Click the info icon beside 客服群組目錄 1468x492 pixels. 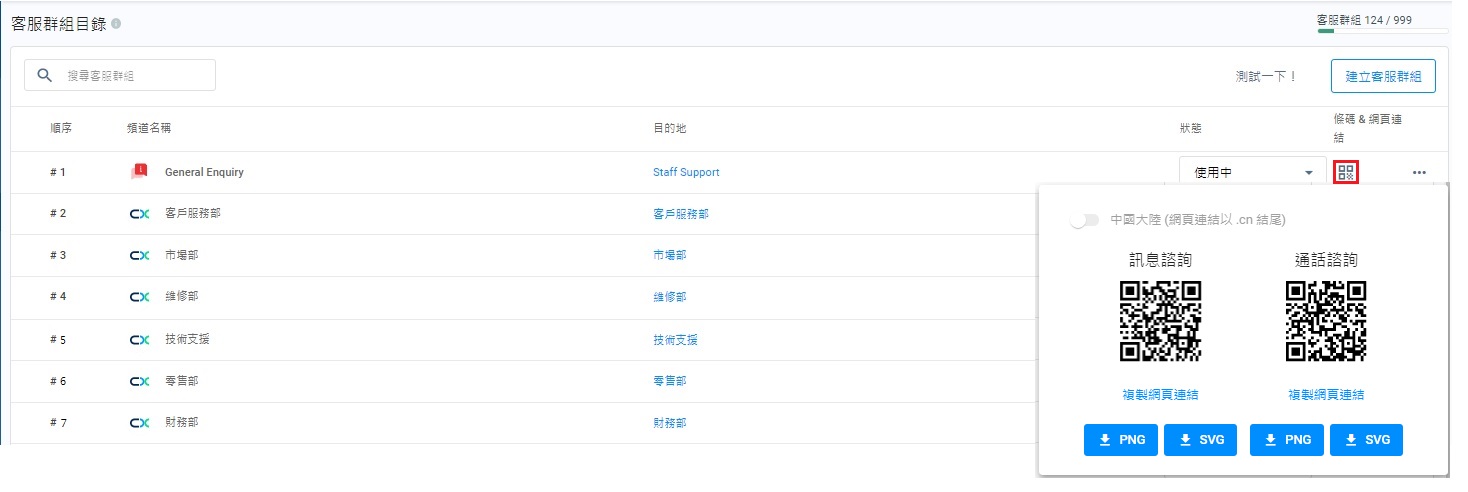(x=117, y=24)
